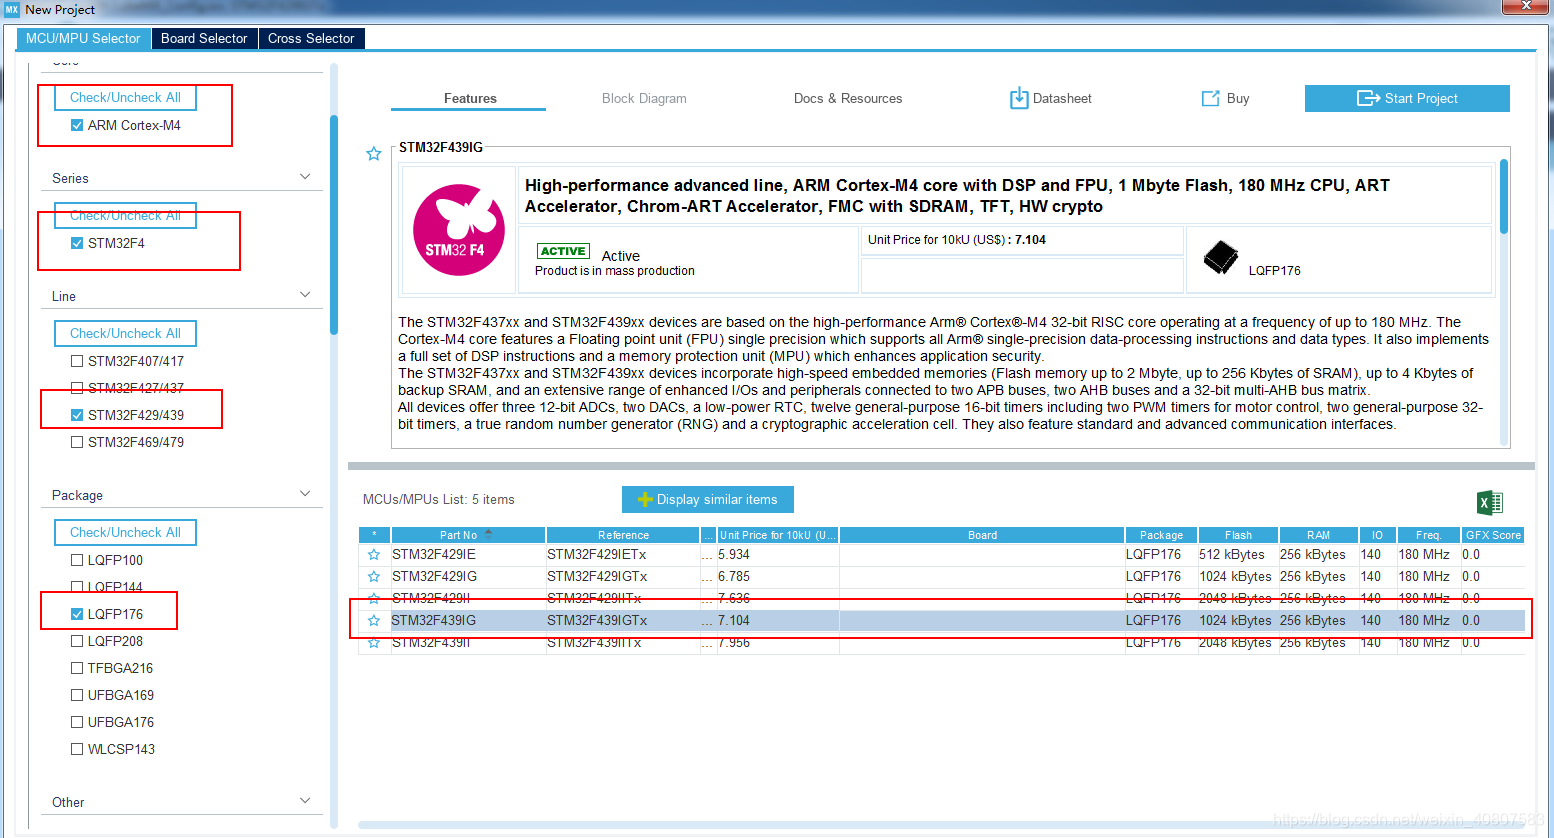
Task: Open the Docs & Resources tab
Action: tap(848, 98)
